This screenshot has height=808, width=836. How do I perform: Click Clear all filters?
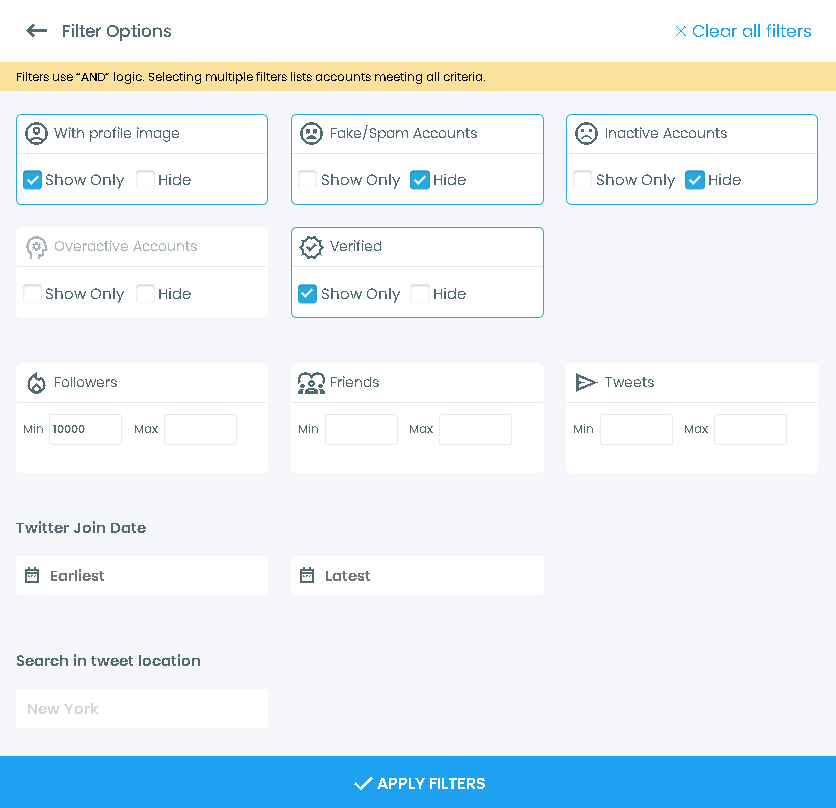pyautogui.click(x=742, y=31)
